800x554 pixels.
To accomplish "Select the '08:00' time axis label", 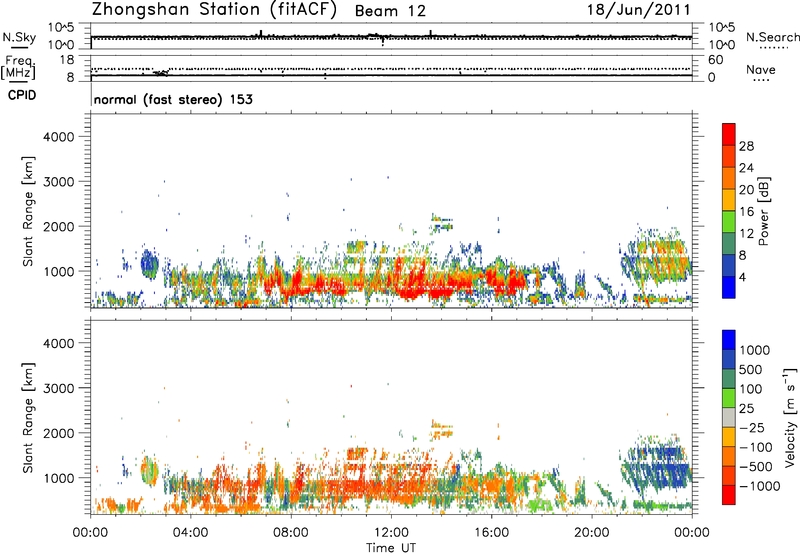I will [x=291, y=533].
